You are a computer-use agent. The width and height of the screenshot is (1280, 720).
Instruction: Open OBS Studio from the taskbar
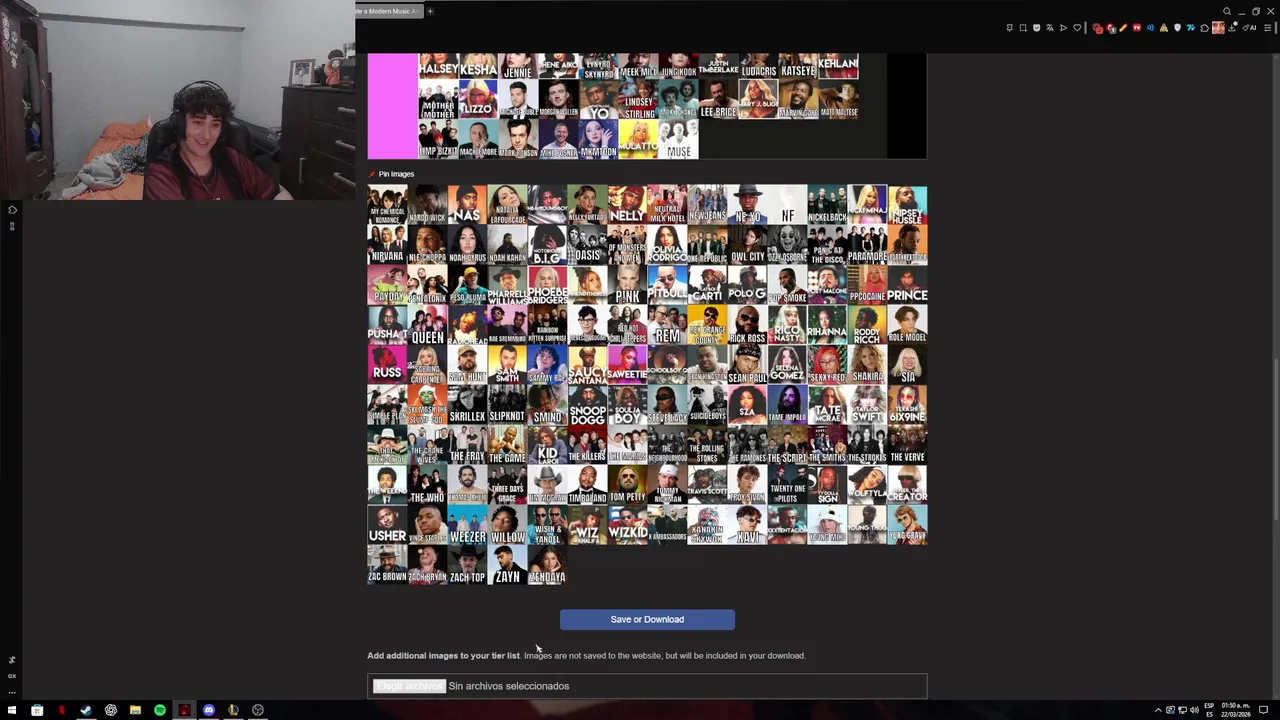tap(258, 710)
